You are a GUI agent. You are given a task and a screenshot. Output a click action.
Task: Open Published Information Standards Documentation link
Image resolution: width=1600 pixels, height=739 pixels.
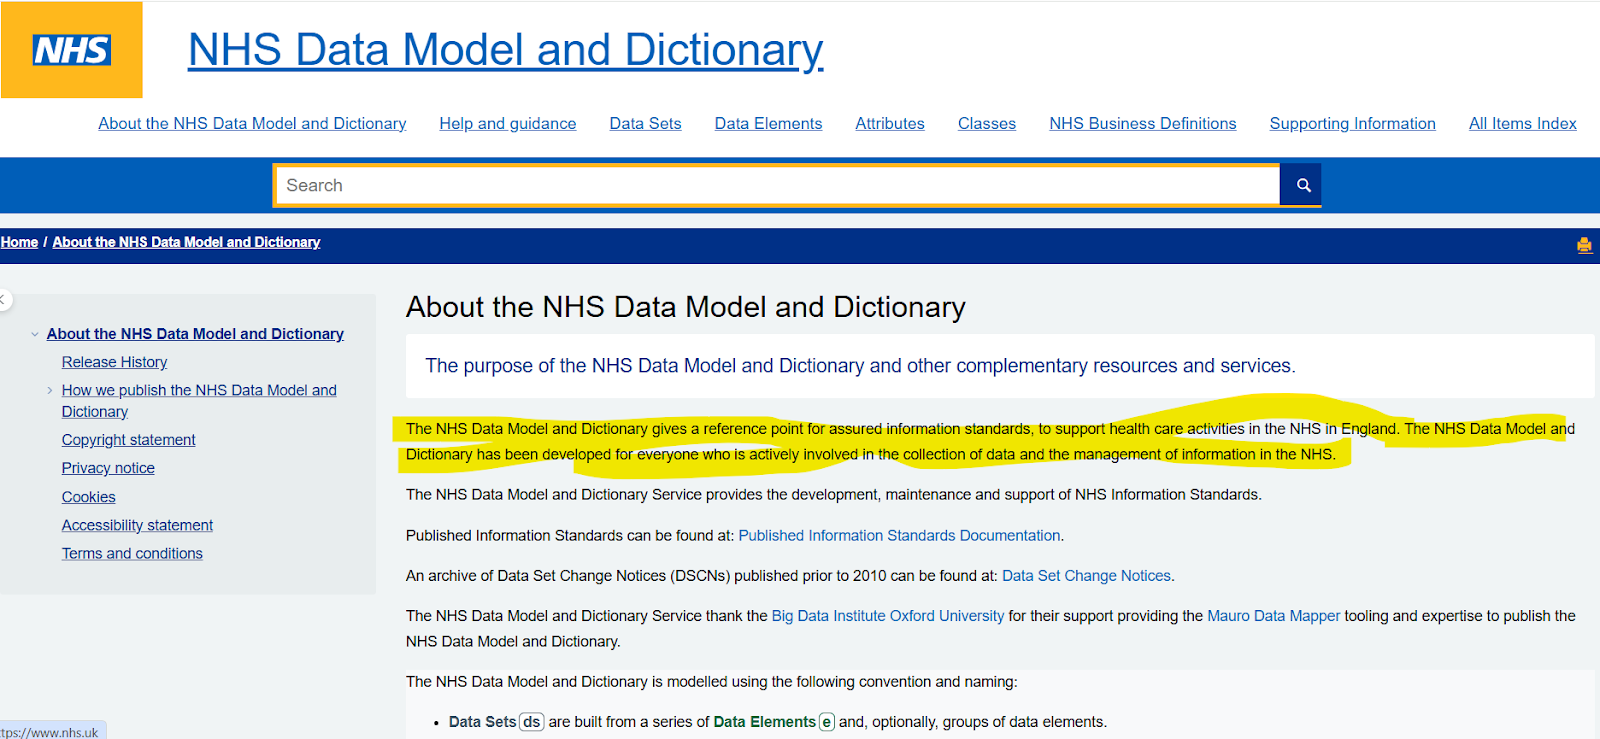pyautogui.click(x=899, y=536)
